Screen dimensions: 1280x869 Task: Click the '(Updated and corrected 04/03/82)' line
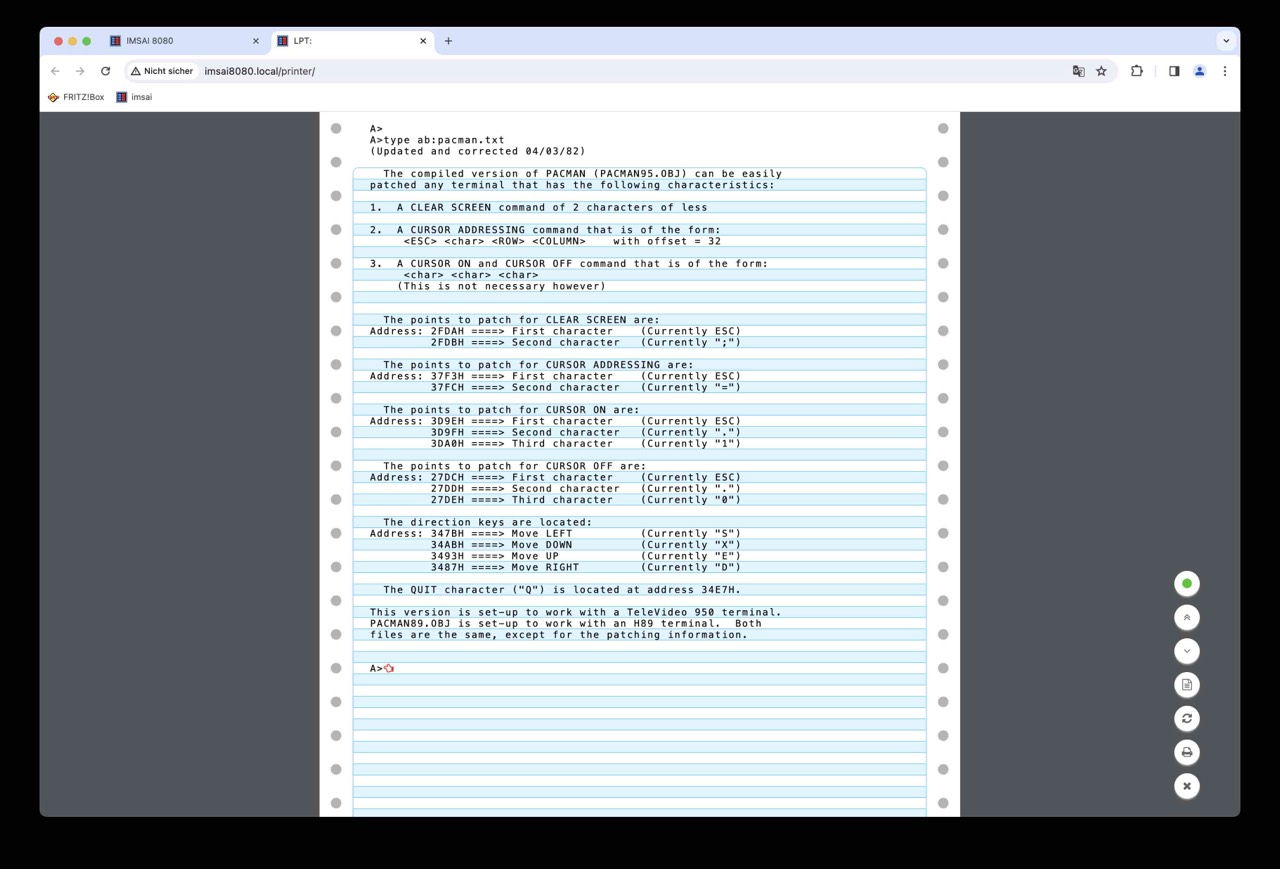point(477,151)
